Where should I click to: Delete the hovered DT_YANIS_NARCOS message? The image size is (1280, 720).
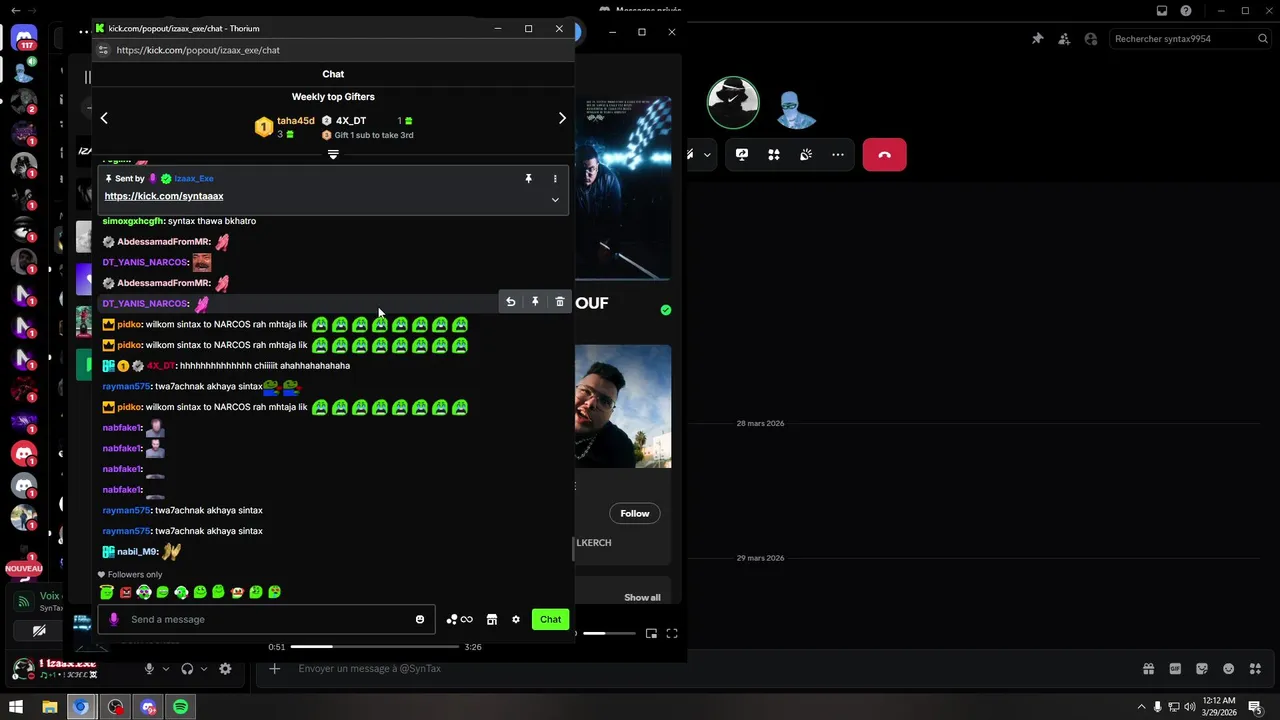click(560, 302)
